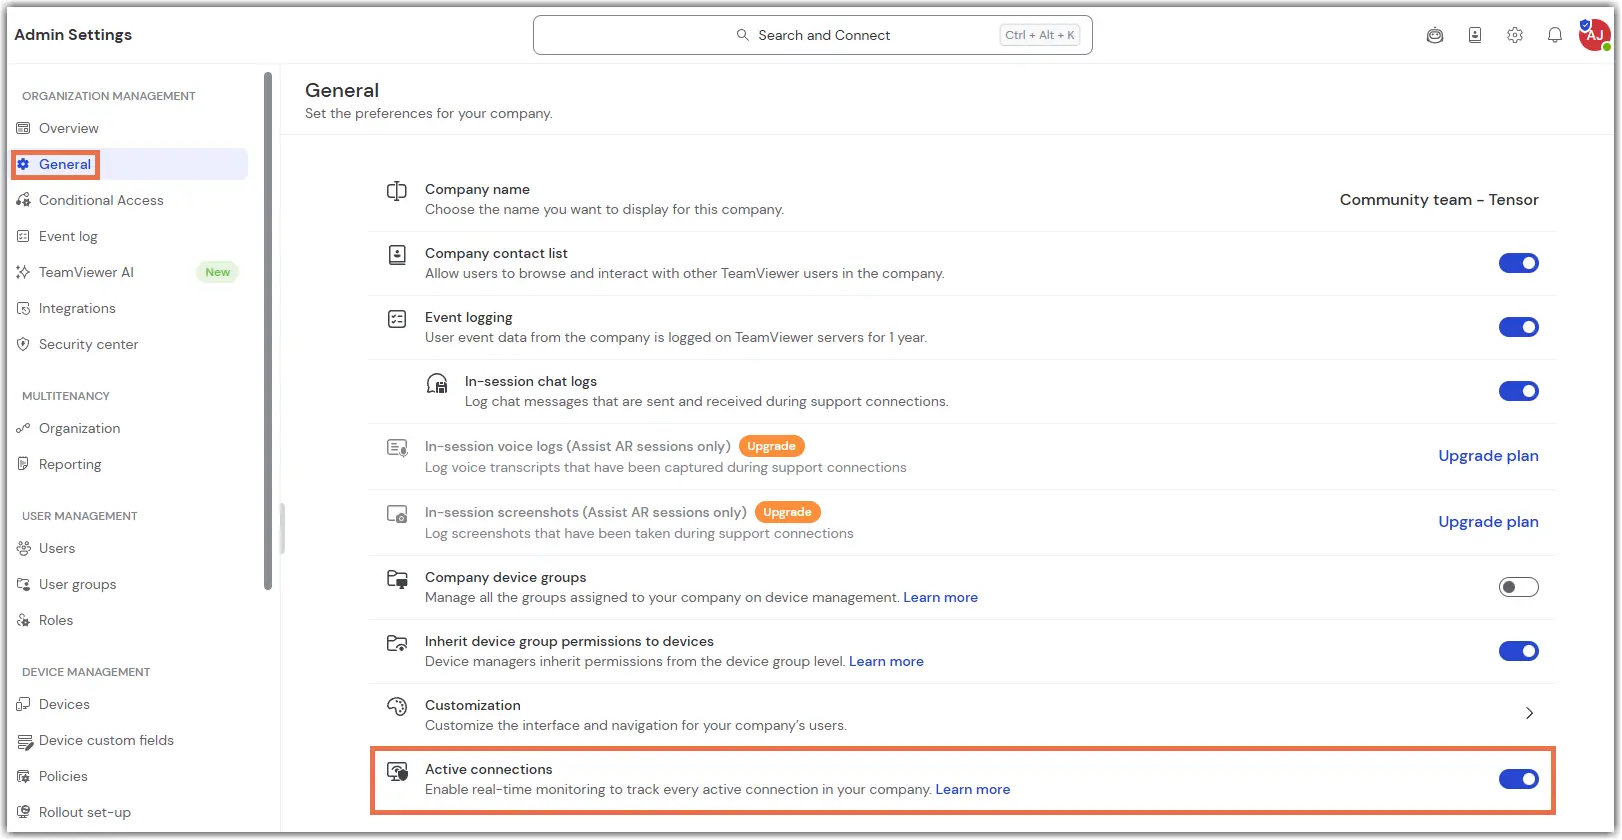Click the TeamViewer AI sparkle icon
1622x840 pixels.
23,272
